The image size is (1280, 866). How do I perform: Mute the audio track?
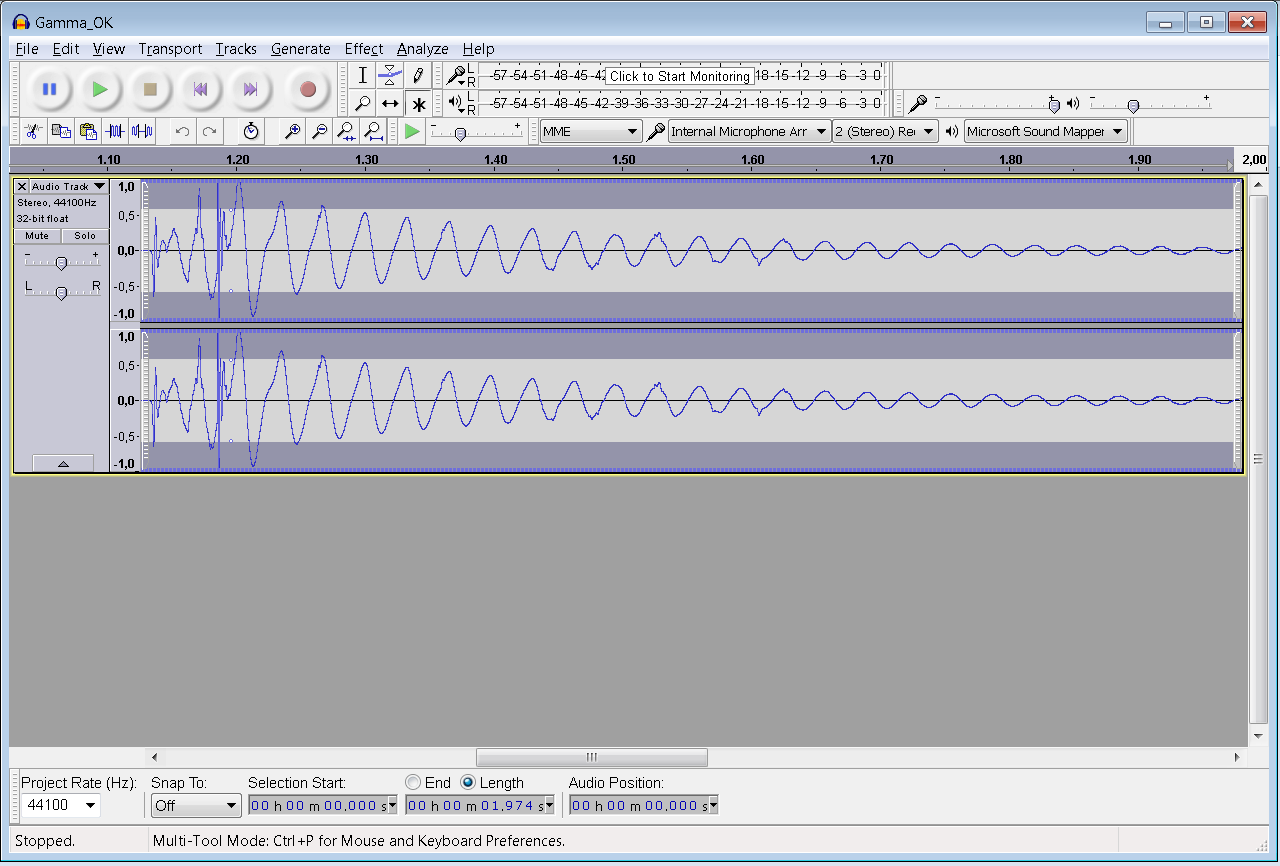37,236
